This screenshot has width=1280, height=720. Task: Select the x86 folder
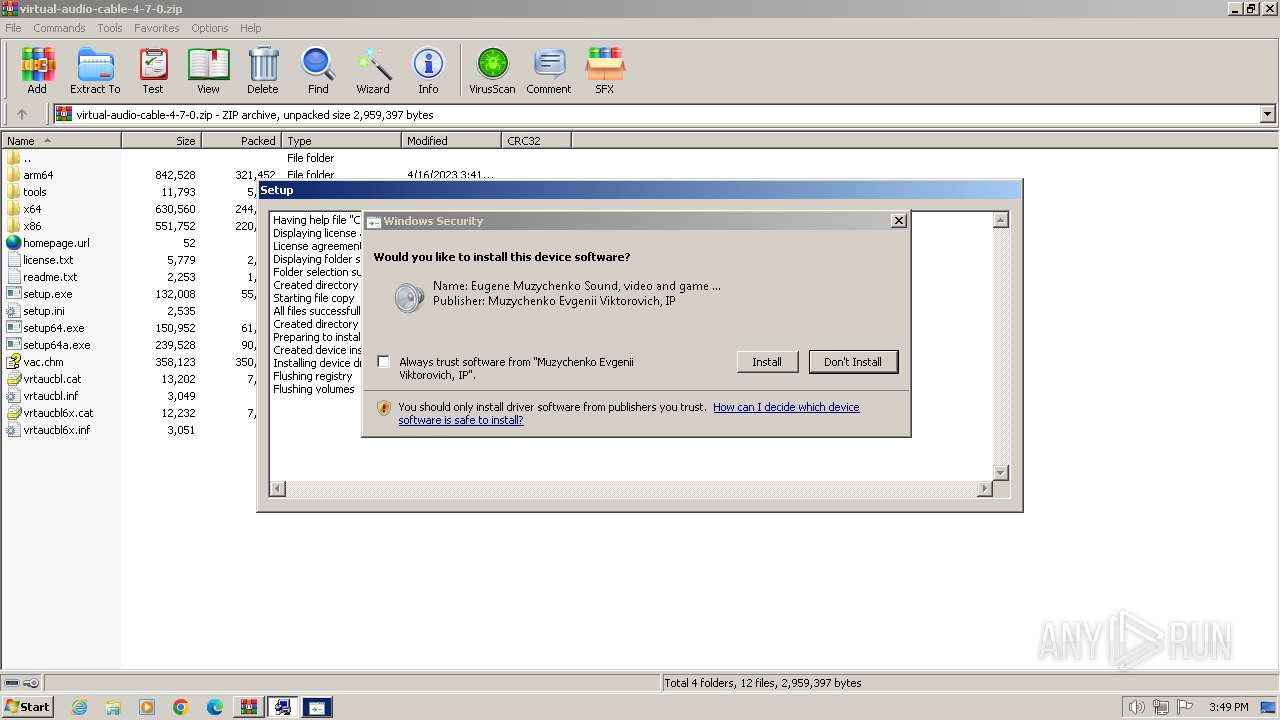[32, 226]
